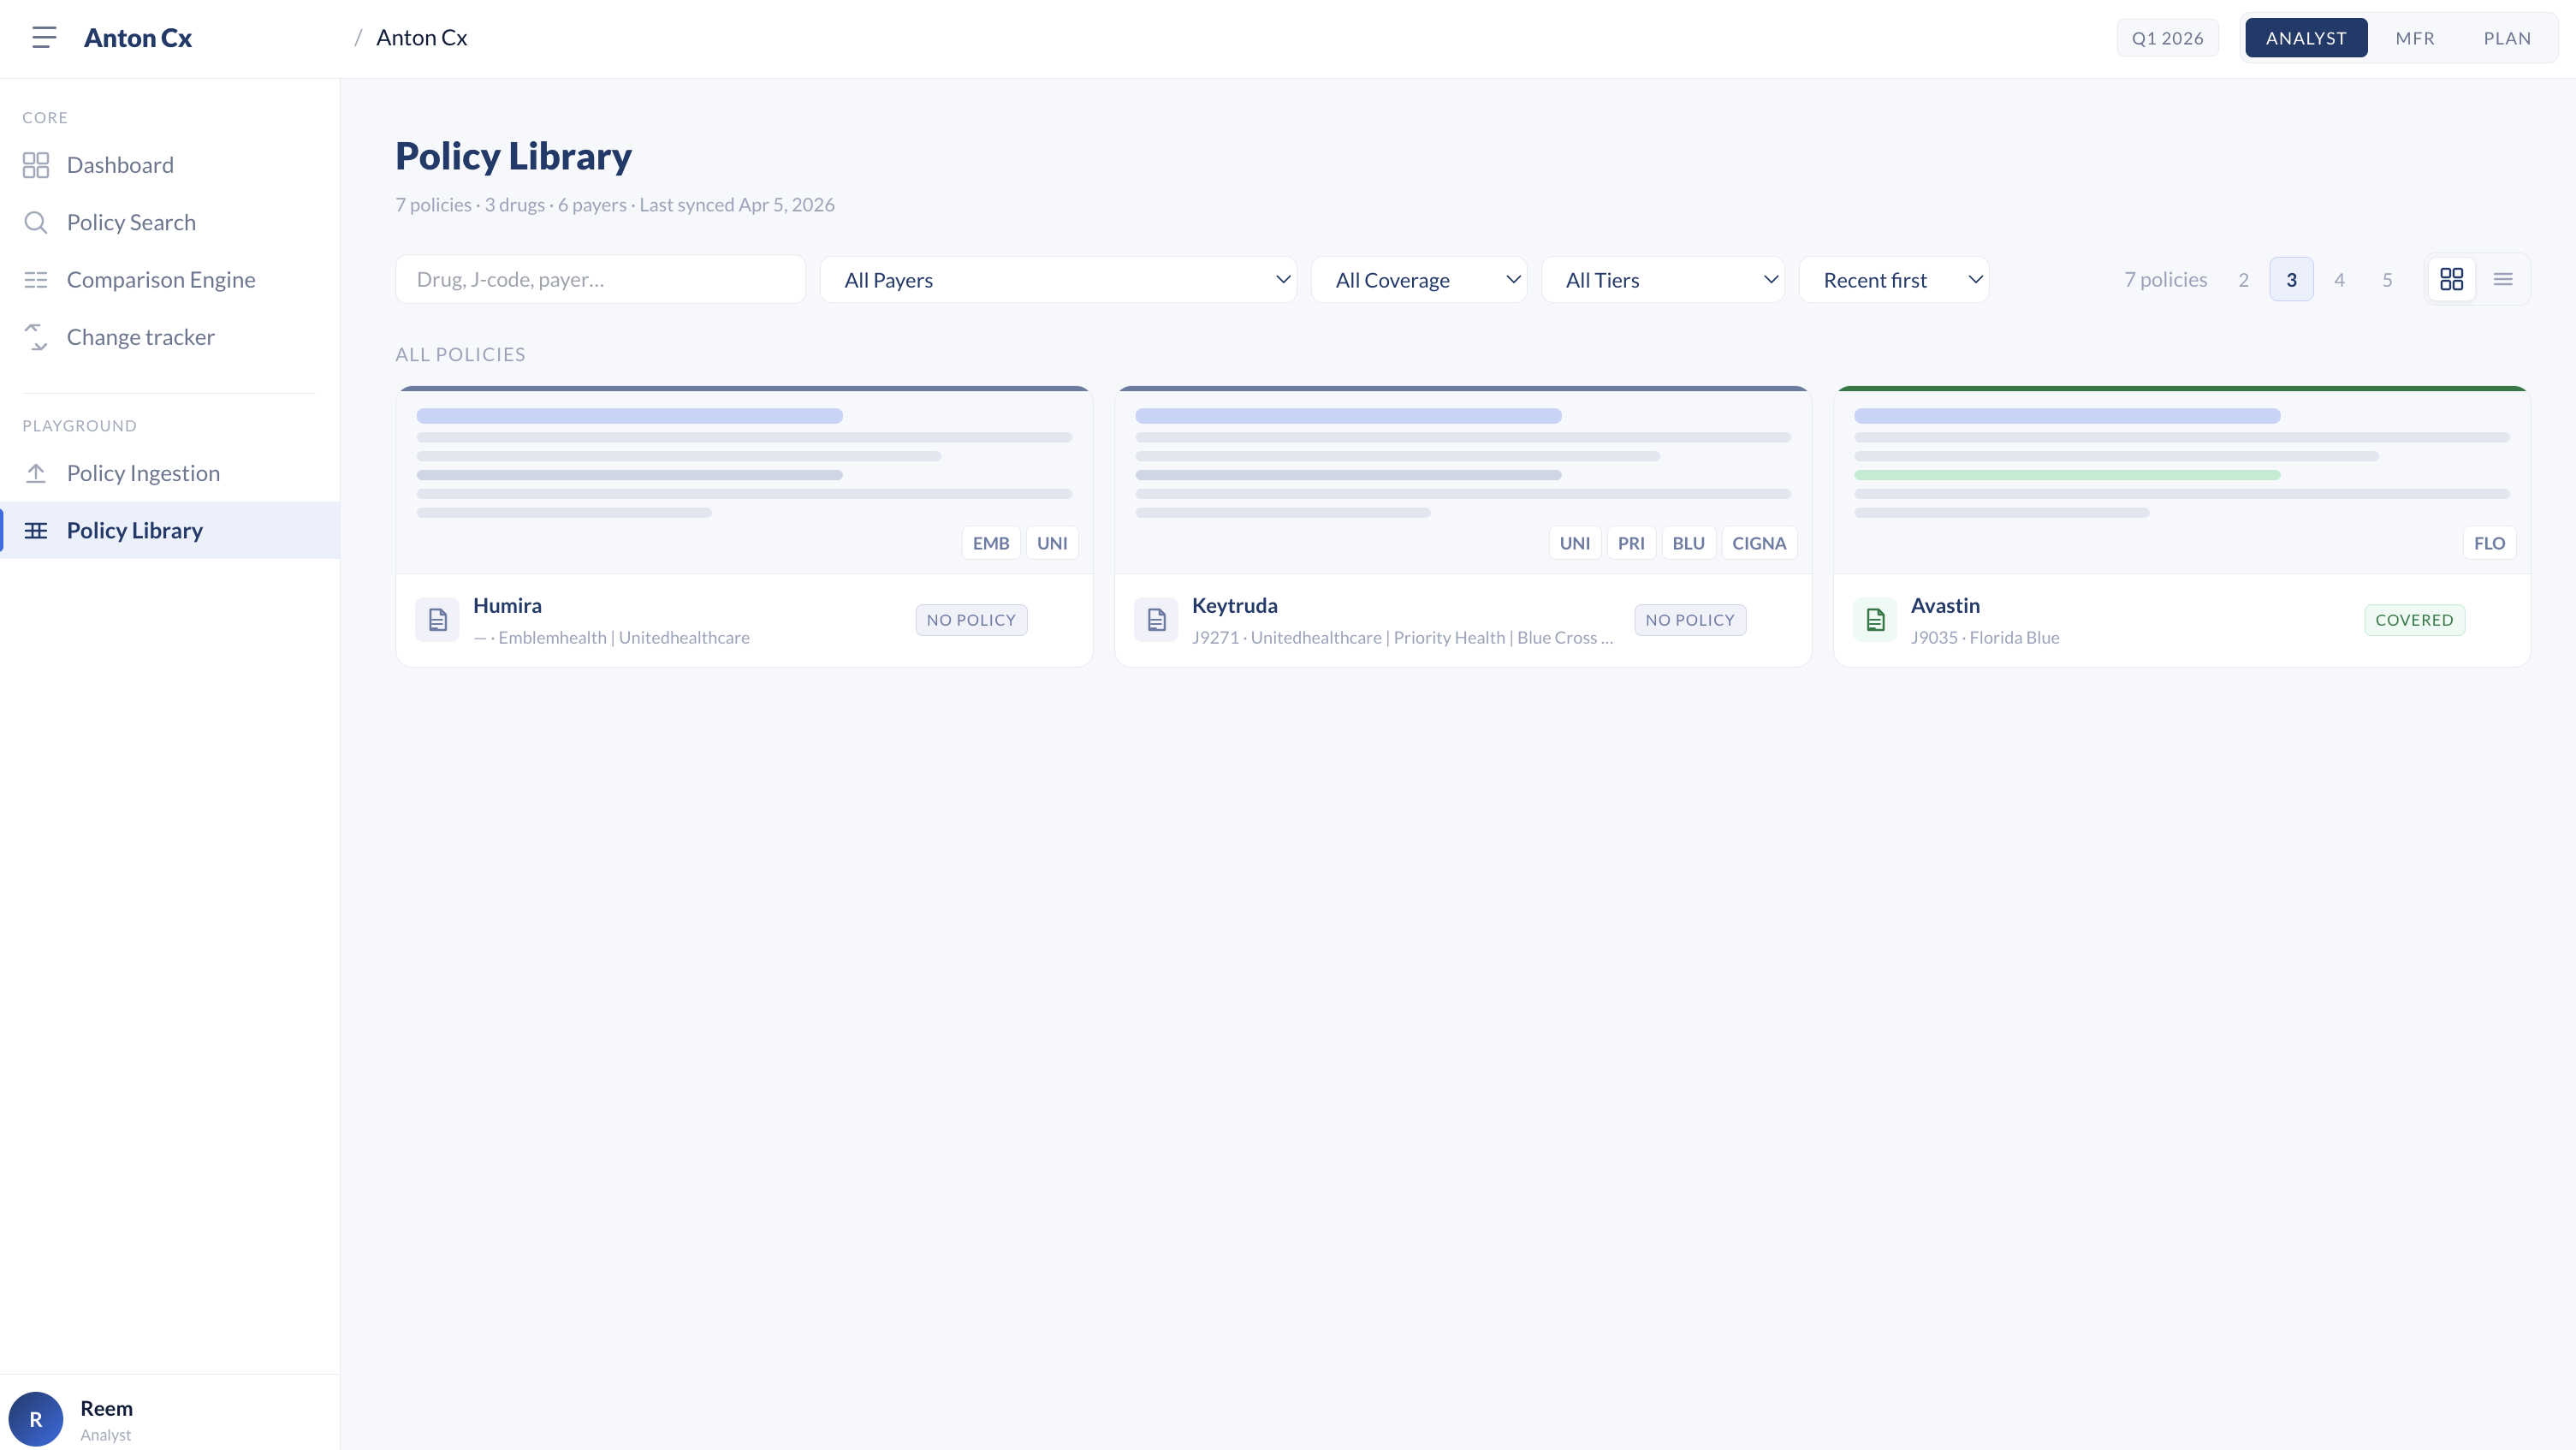The height and width of the screenshot is (1450, 2576).
Task: Focus the Drug, J-code, payer search field
Action: coord(600,280)
